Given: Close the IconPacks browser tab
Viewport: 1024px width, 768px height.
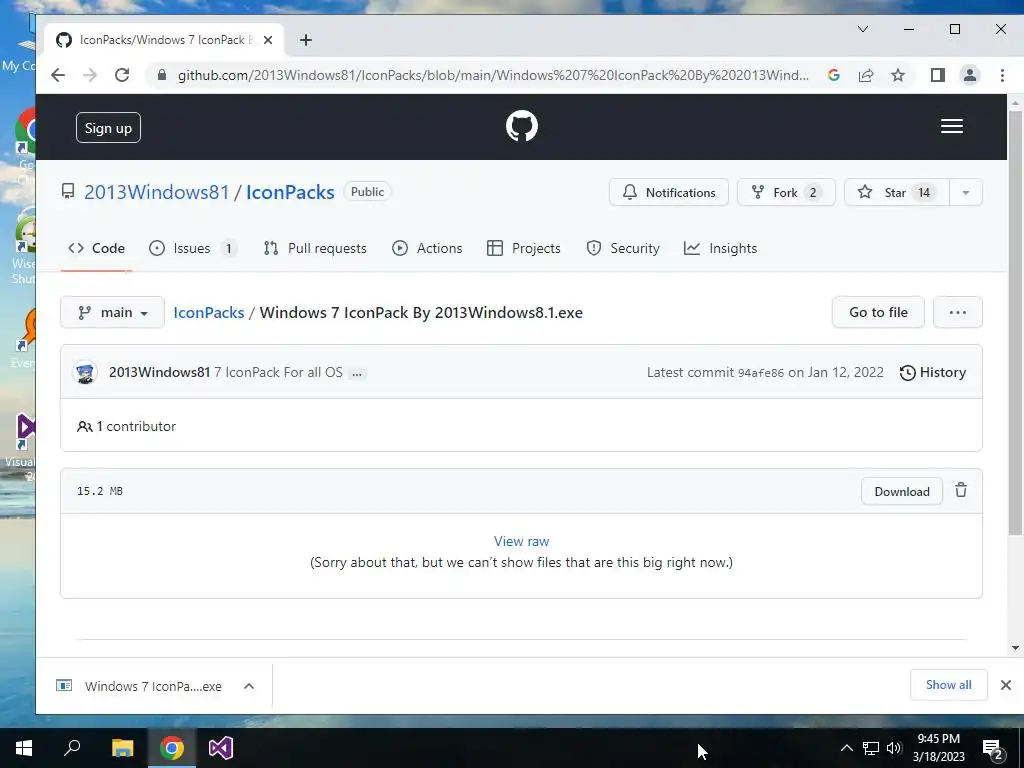Looking at the screenshot, I should [x=268, y=40].
